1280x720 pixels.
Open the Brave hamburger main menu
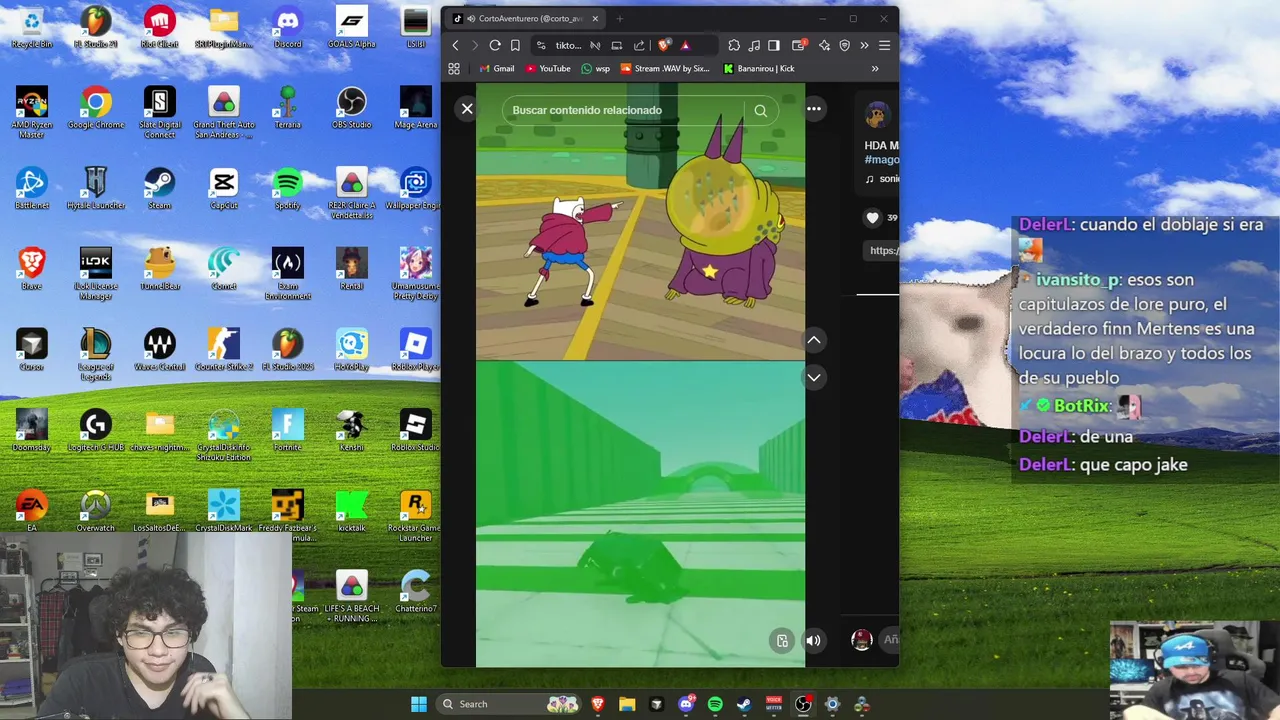884,45
